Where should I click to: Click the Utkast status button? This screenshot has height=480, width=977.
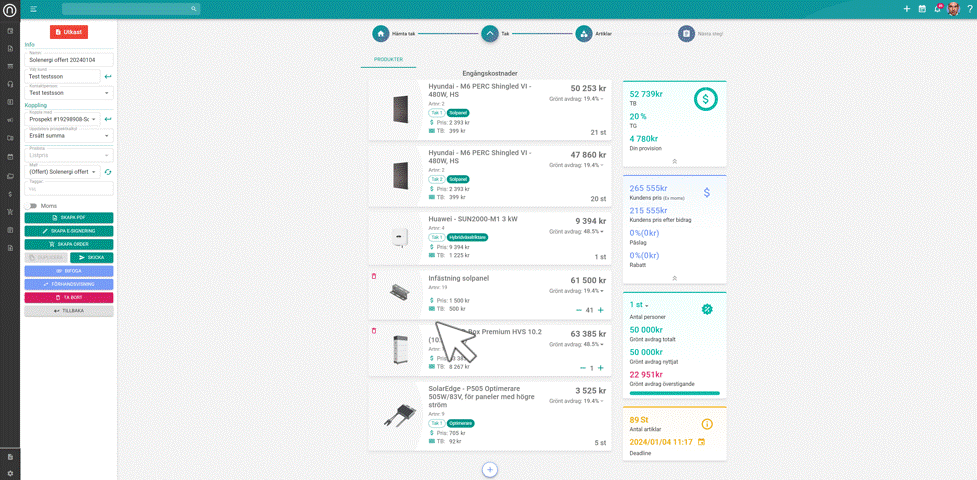tap(69, 32)
